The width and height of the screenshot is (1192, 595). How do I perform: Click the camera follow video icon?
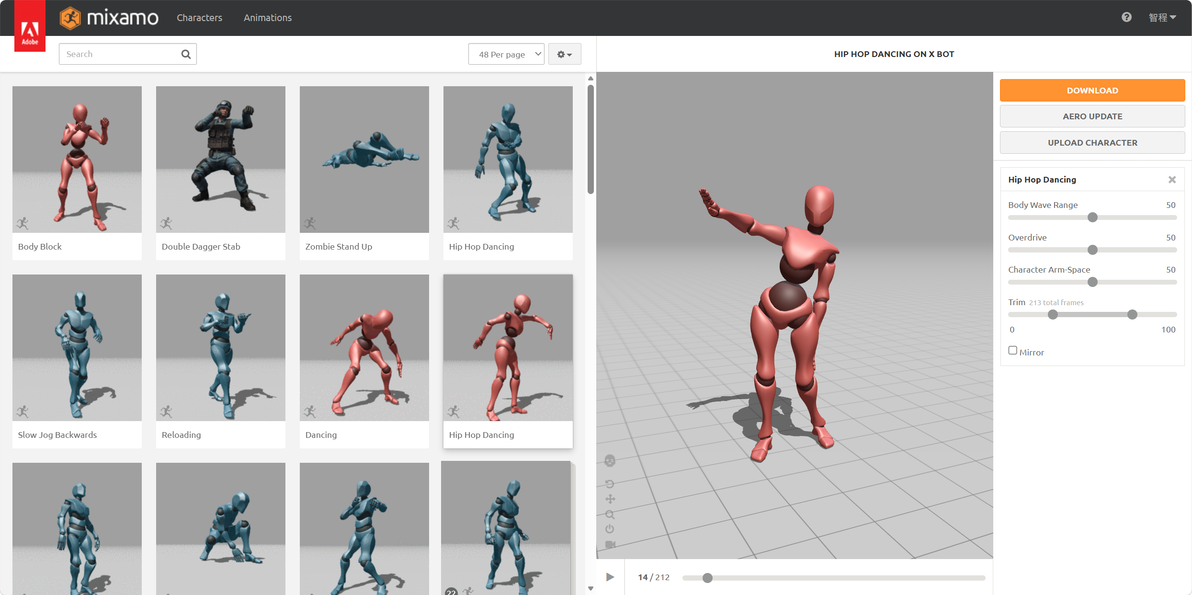610,544
